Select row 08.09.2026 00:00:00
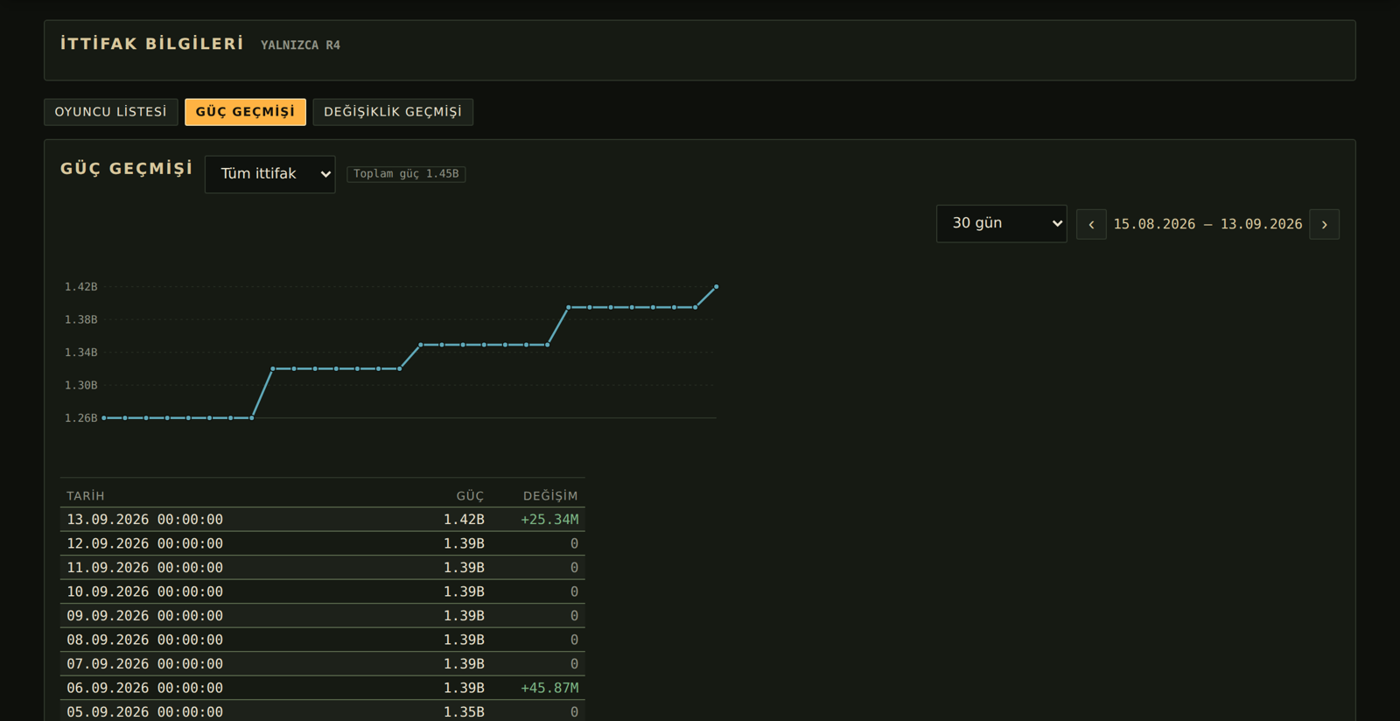Screen dimensions: 1400x721 point(322,640)
